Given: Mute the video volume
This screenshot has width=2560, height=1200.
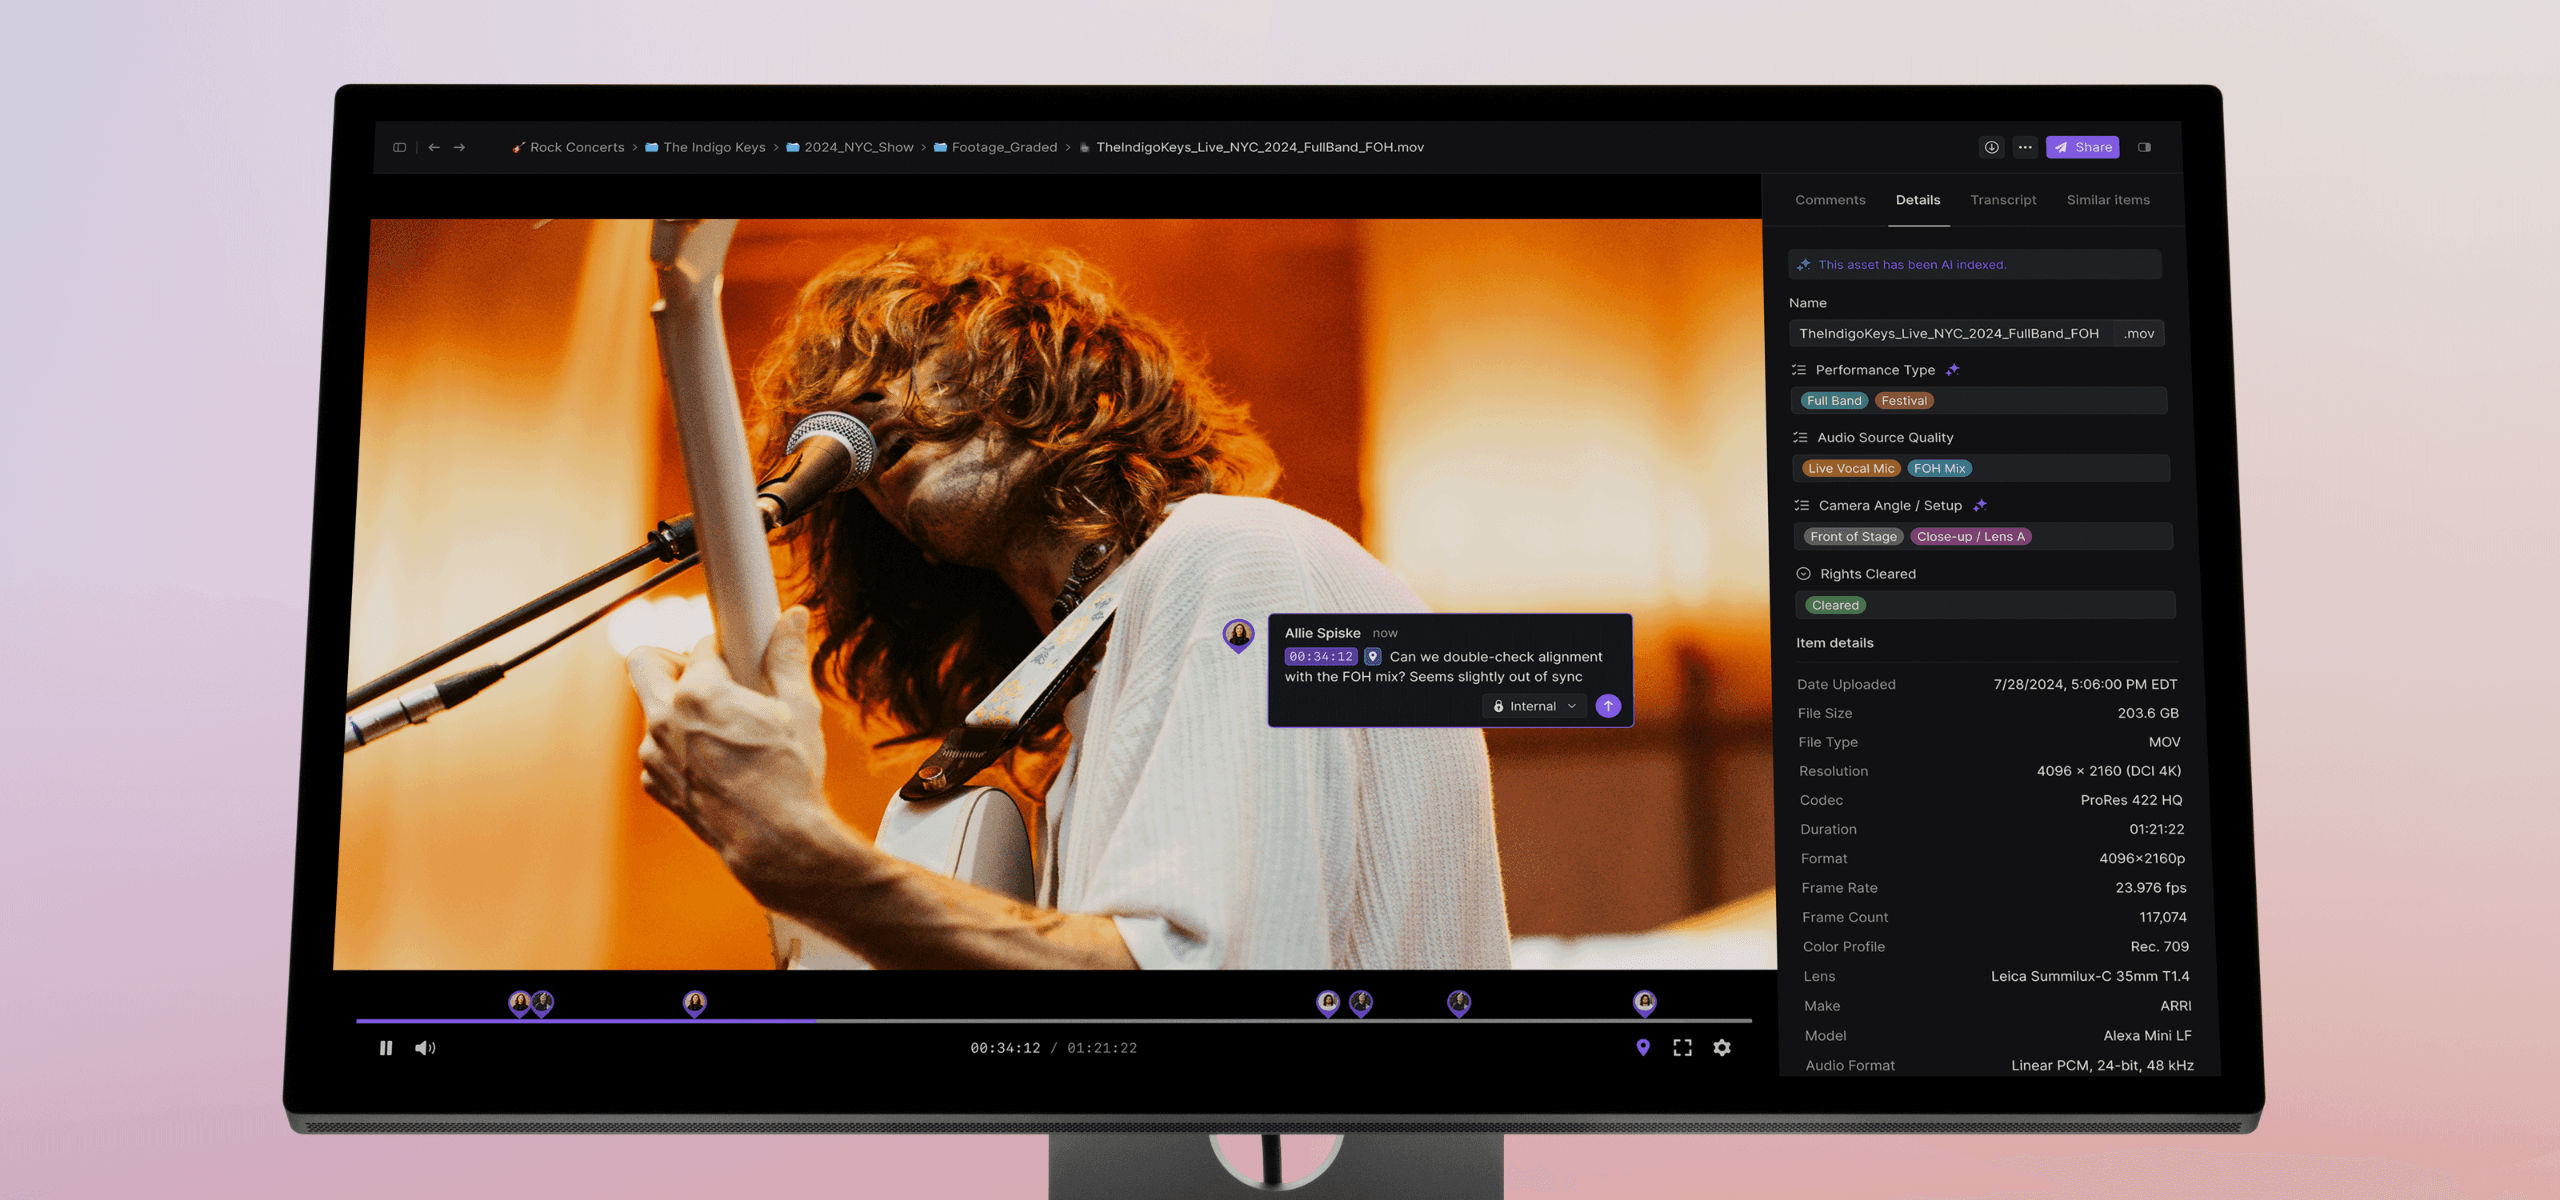Looking at the screenshot, I should [x=425, y=1048].
